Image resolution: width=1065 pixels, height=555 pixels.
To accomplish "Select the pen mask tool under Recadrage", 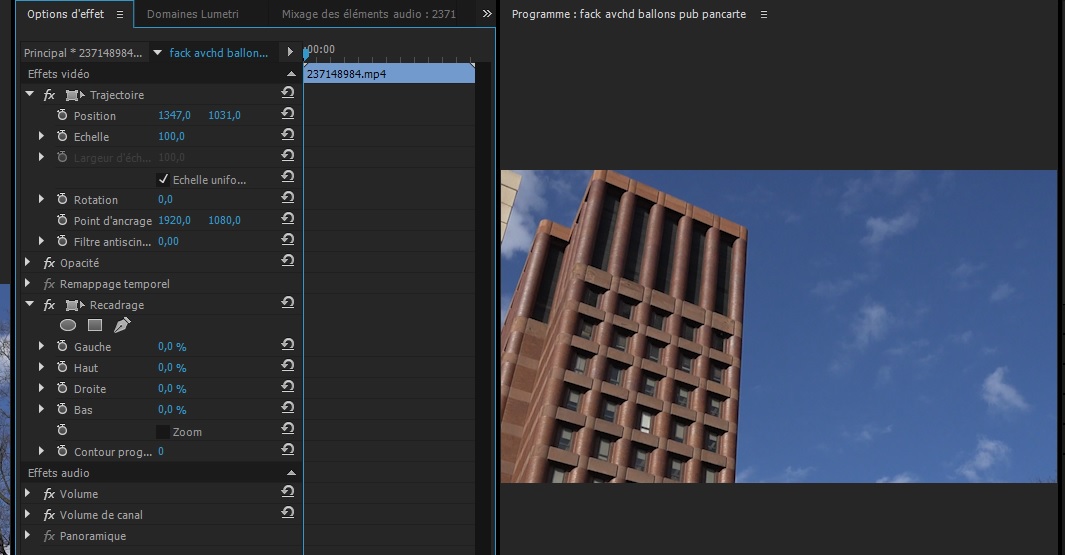I will 122,325.
